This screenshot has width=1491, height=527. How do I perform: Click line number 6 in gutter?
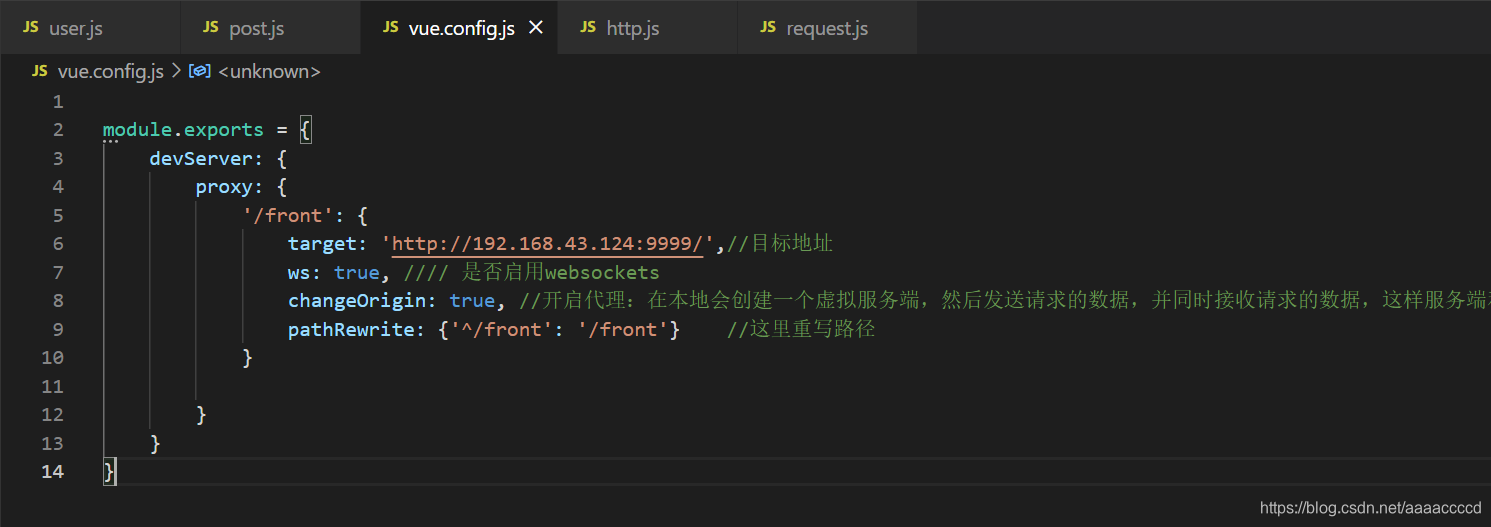click(x=58, y=244)
